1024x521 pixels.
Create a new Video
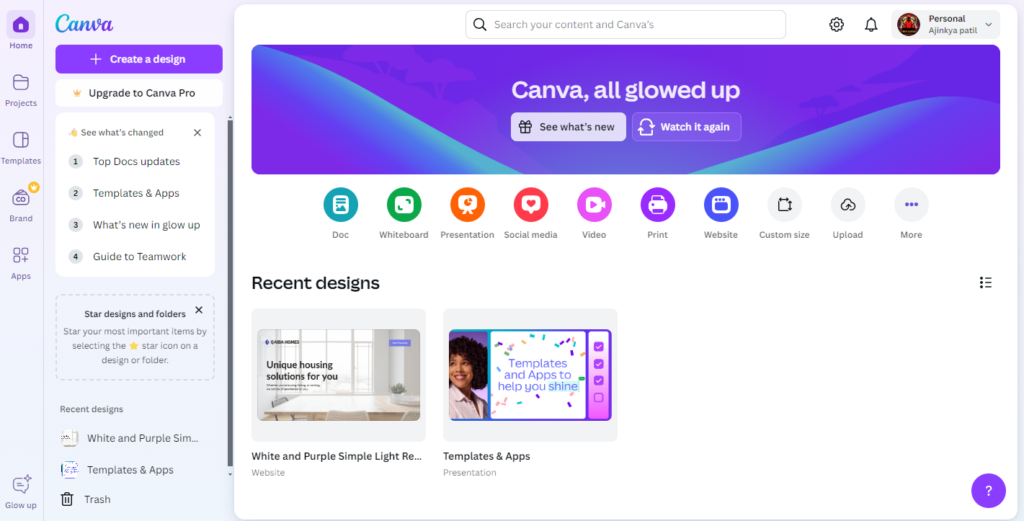tap(594, 205)
